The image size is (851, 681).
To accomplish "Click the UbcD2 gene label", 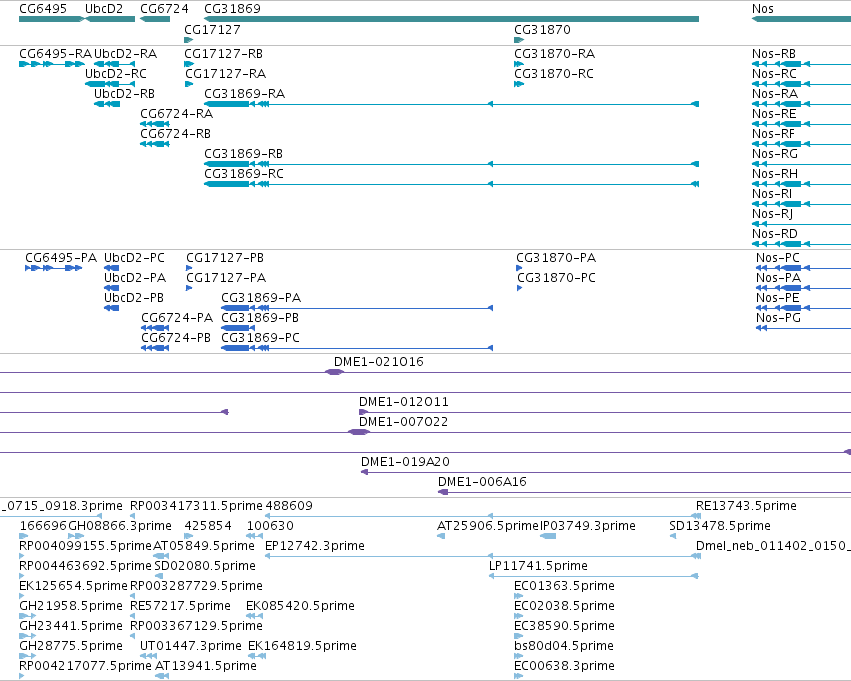I will (104, 9).
